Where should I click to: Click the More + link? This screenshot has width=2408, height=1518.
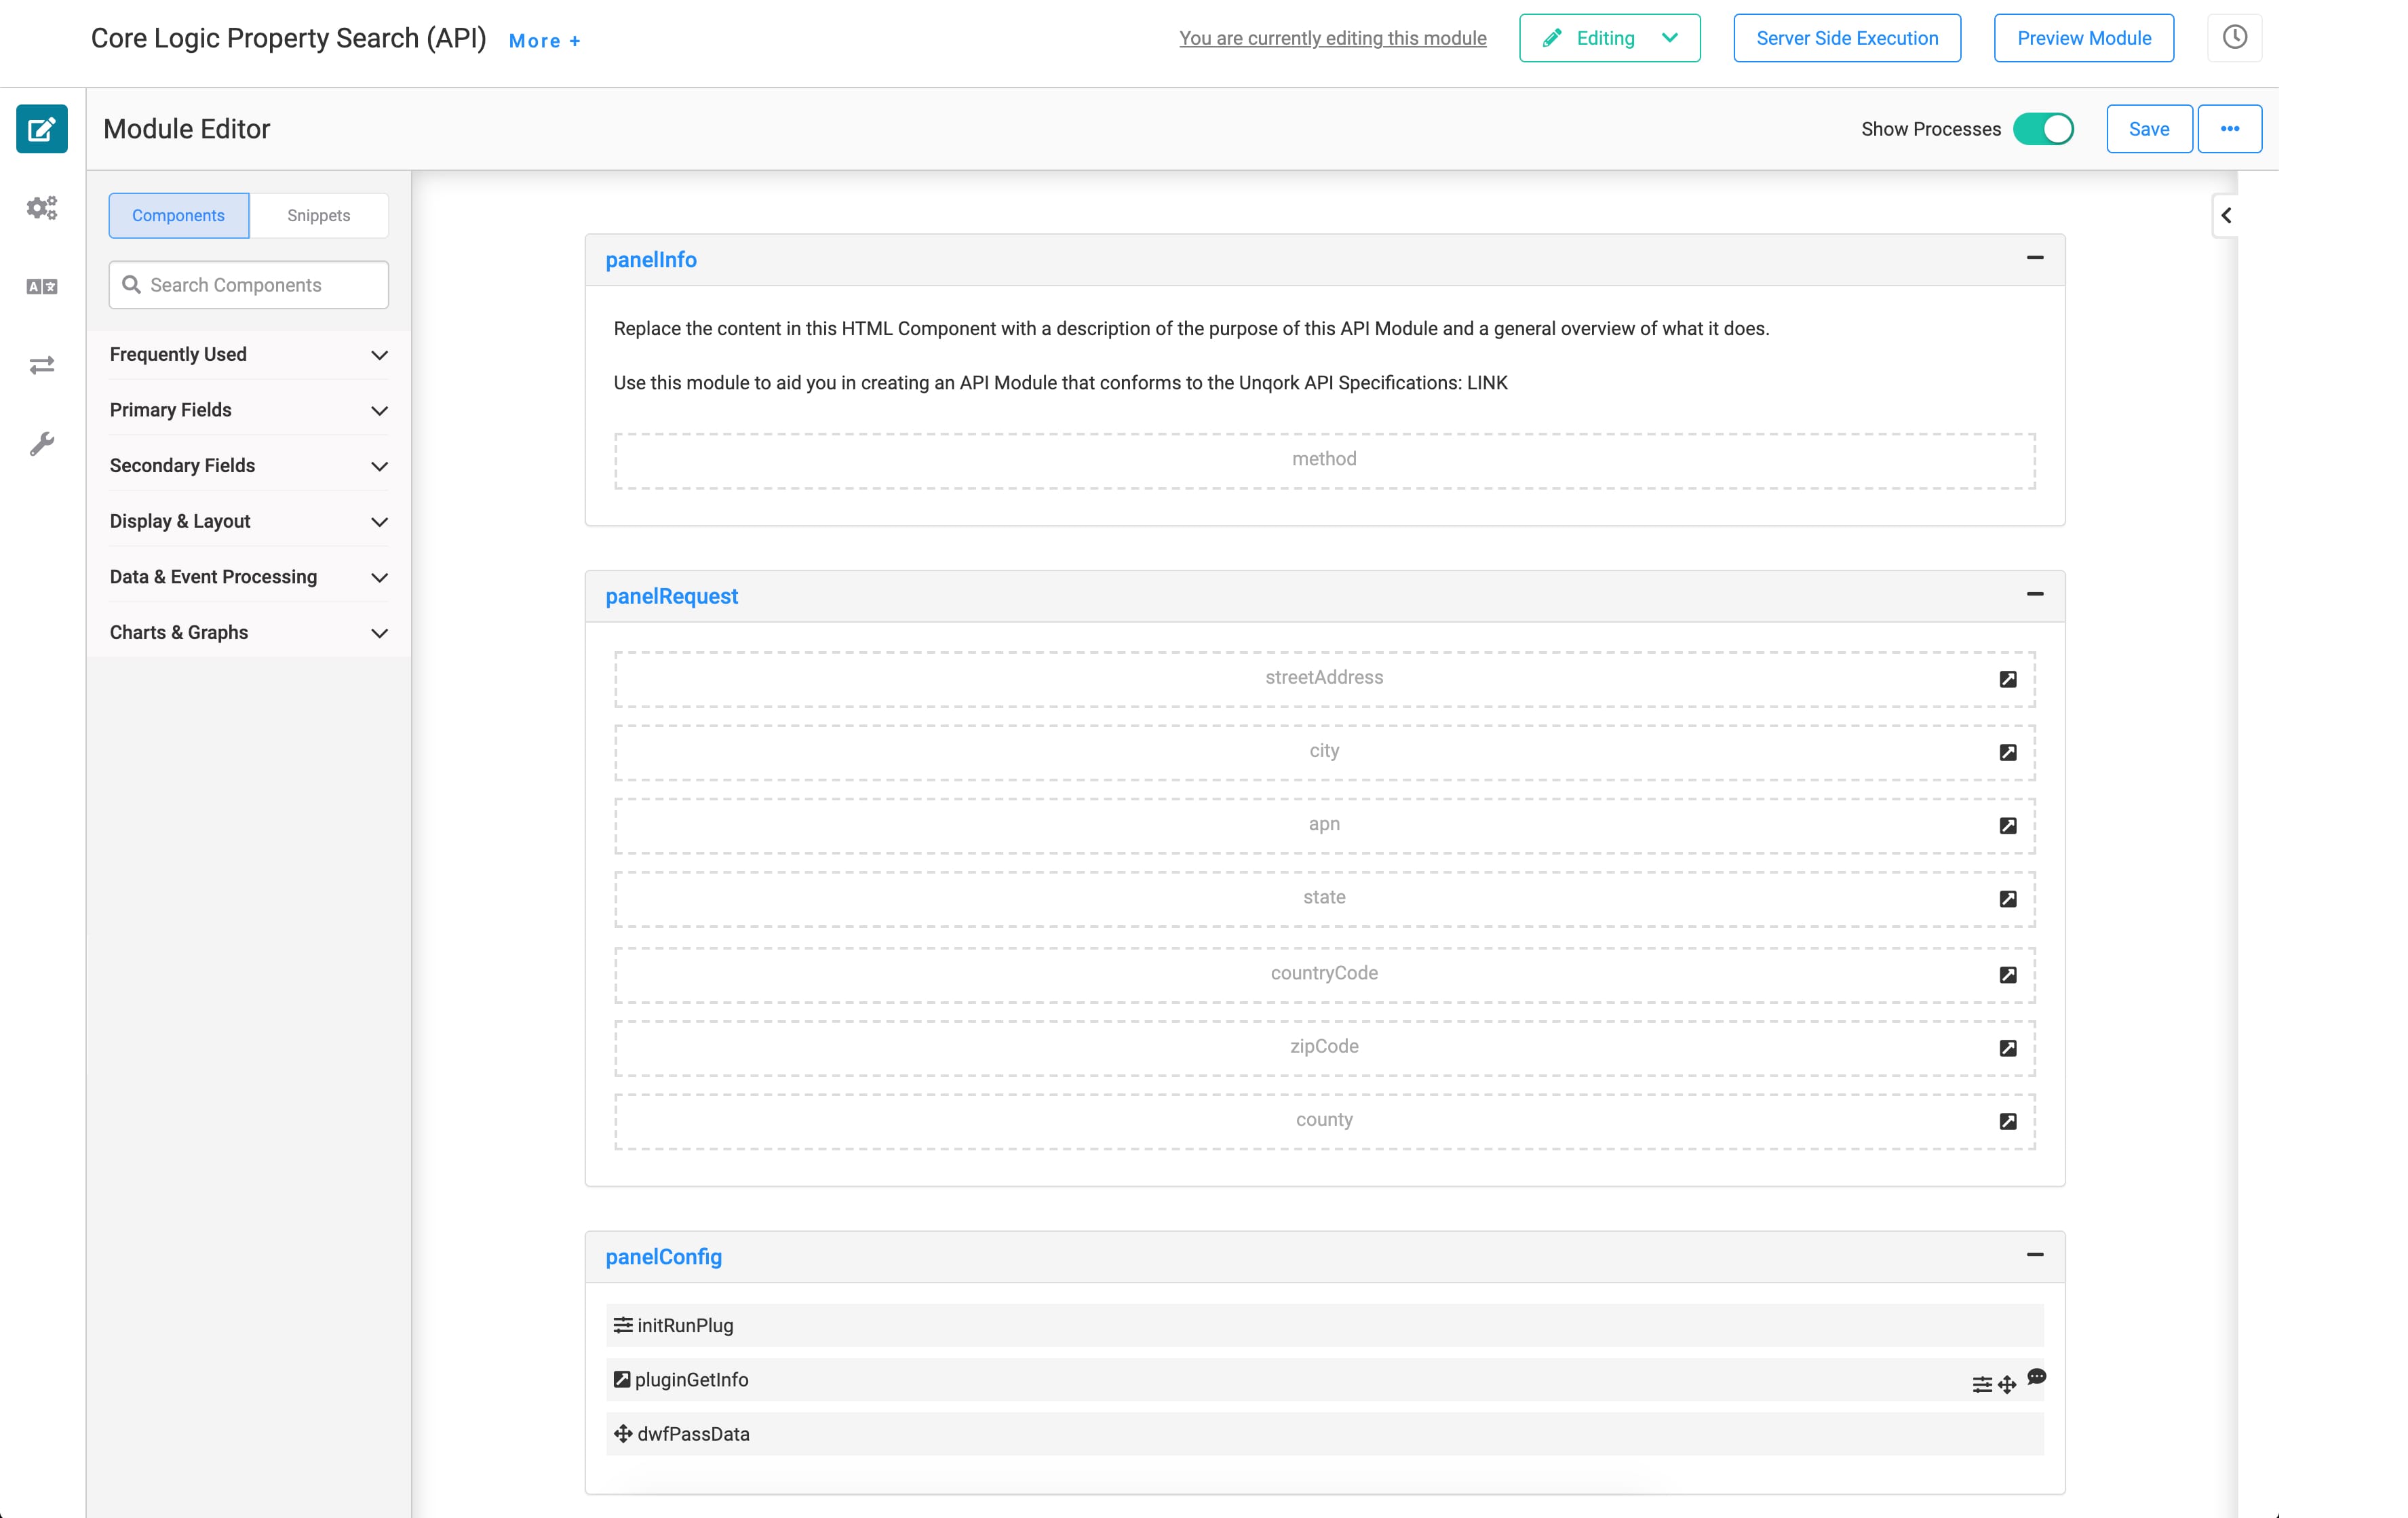coord(545,41)
